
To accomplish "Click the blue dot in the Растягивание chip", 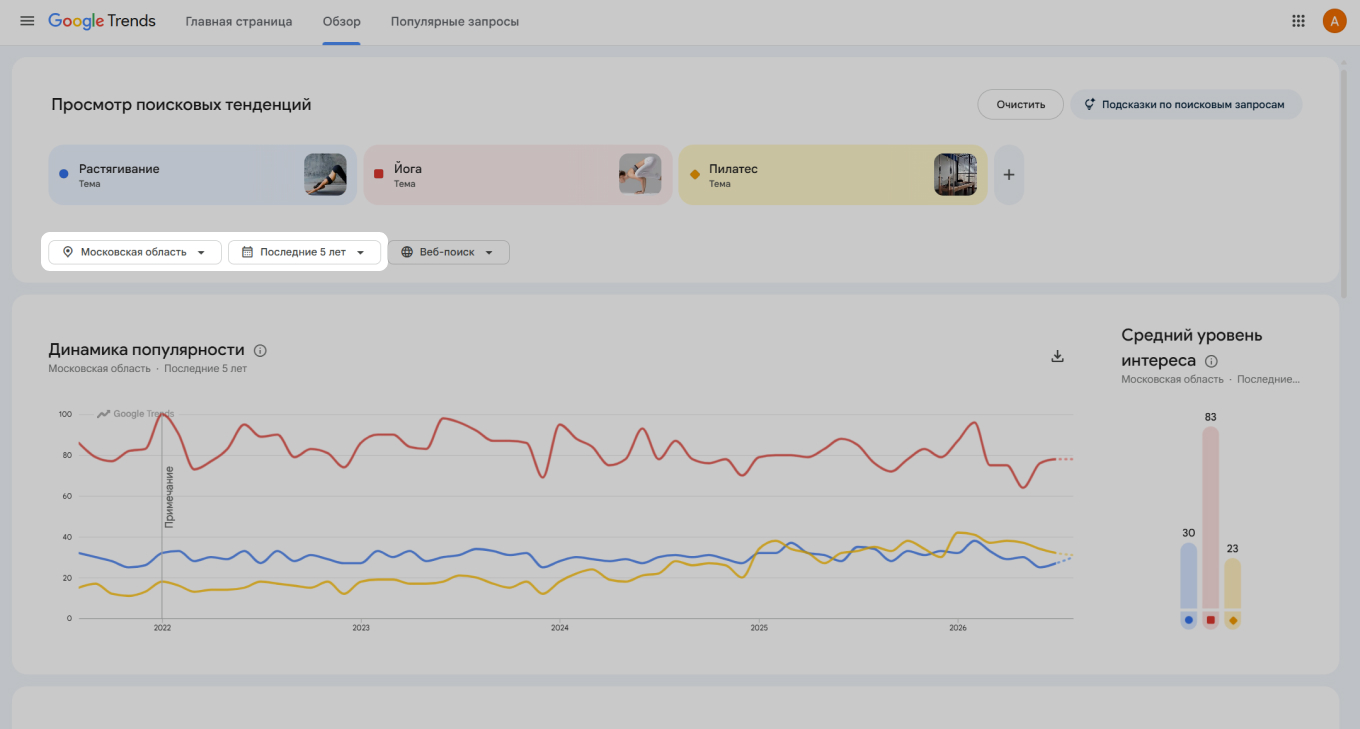I will (64, 174).
